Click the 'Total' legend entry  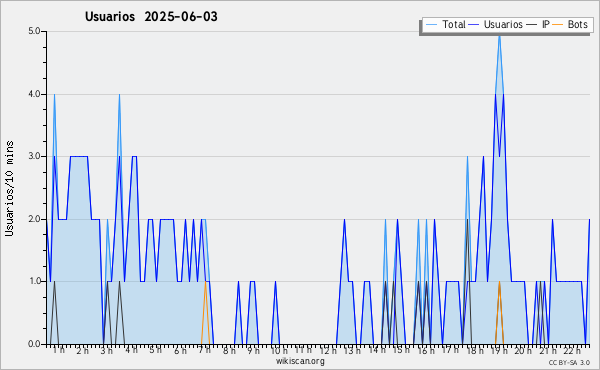click(x=445, y=25)
